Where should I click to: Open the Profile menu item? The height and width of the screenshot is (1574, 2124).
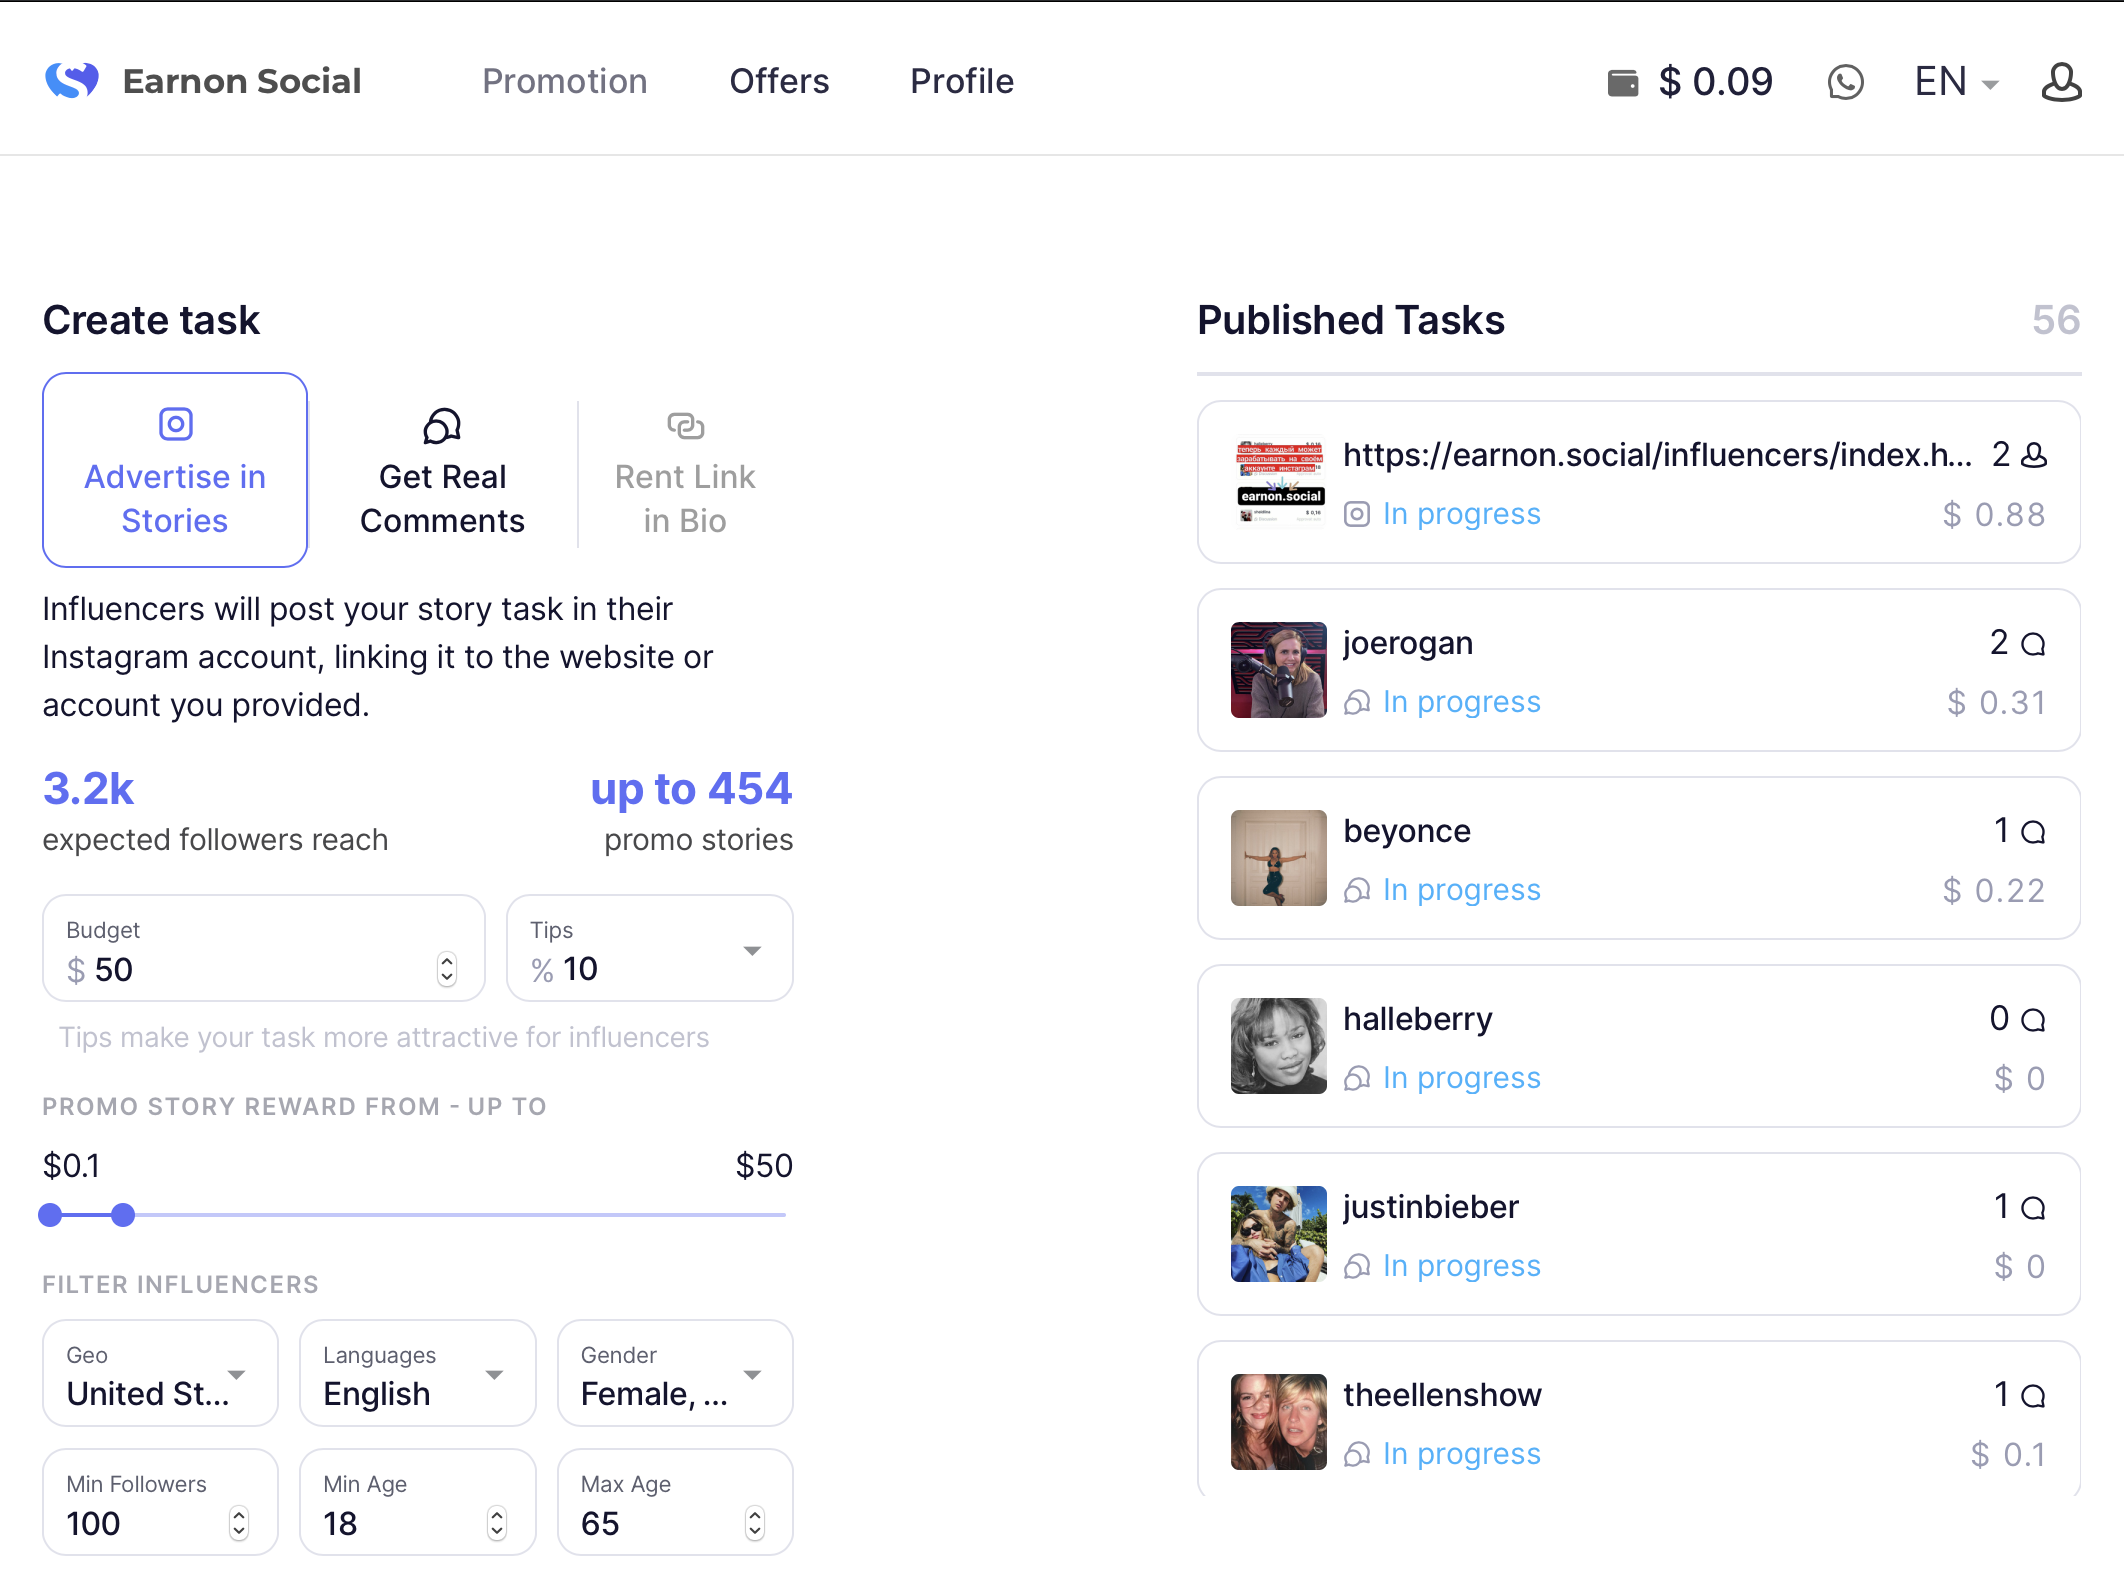(961, 82)
